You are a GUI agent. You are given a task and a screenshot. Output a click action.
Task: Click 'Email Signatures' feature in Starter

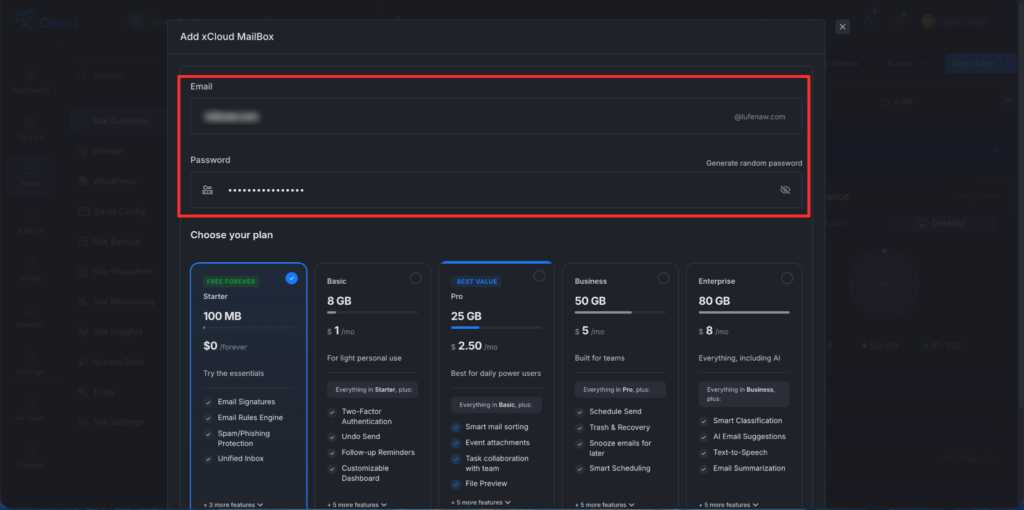click(246, 402)
